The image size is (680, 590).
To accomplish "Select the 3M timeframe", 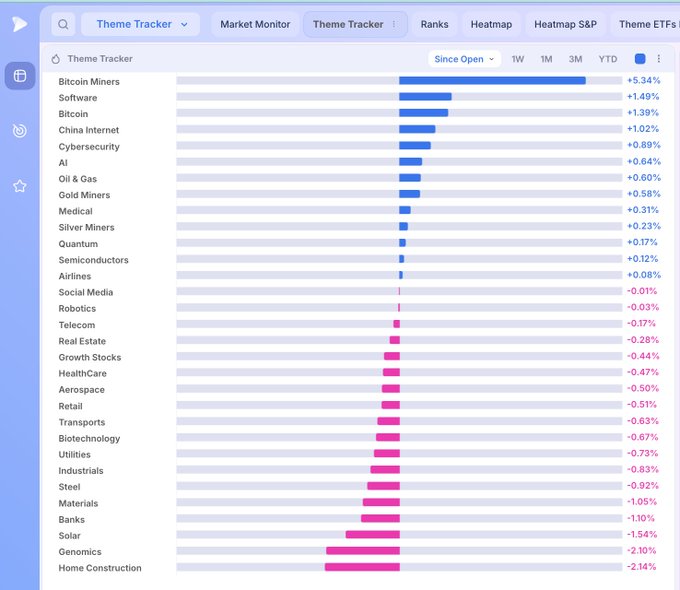I will coord(575,59).
